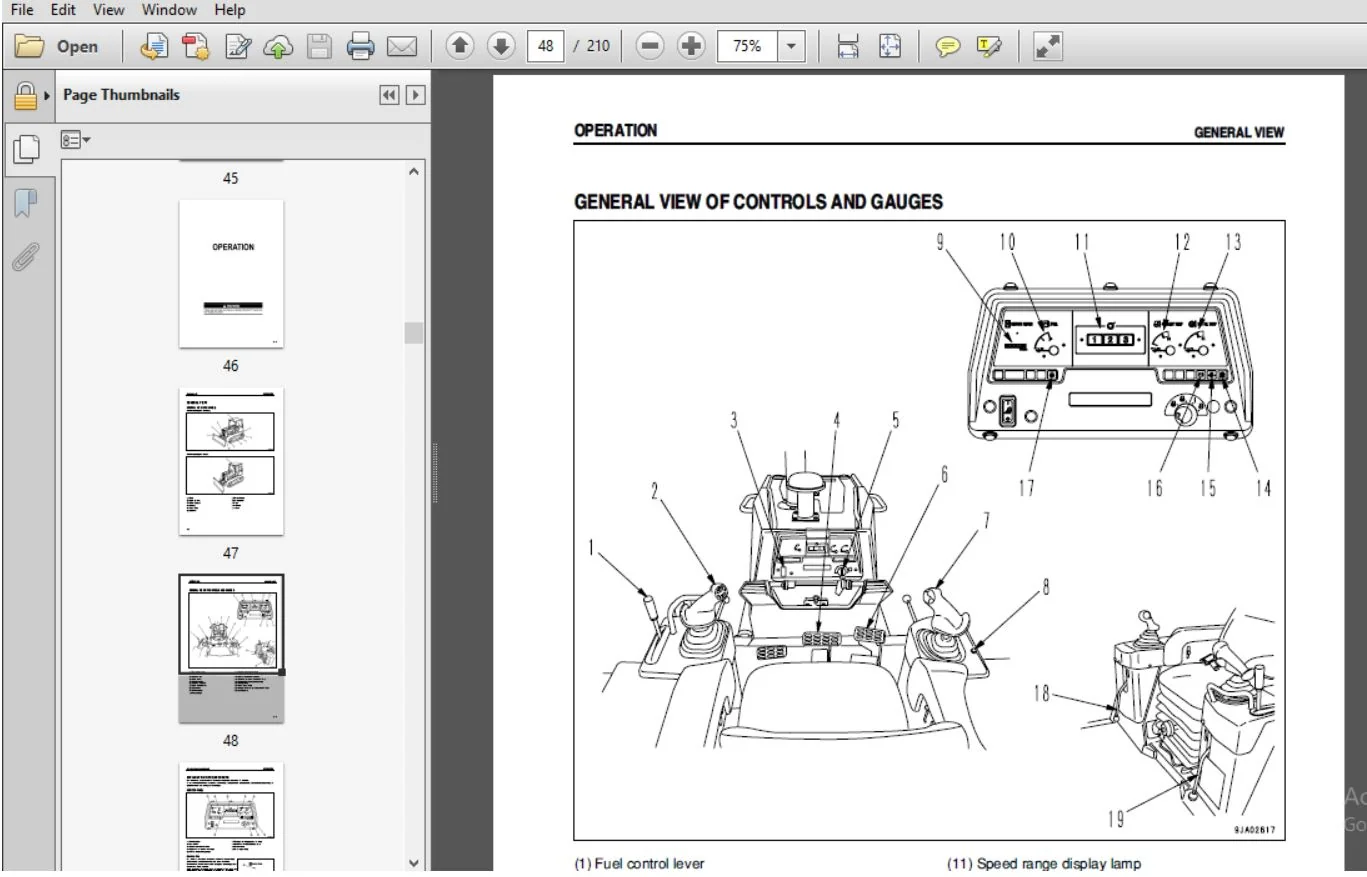Screen dimensions: 1367x877
Task: Click the fit one full page icon
Action: (890, 46)
